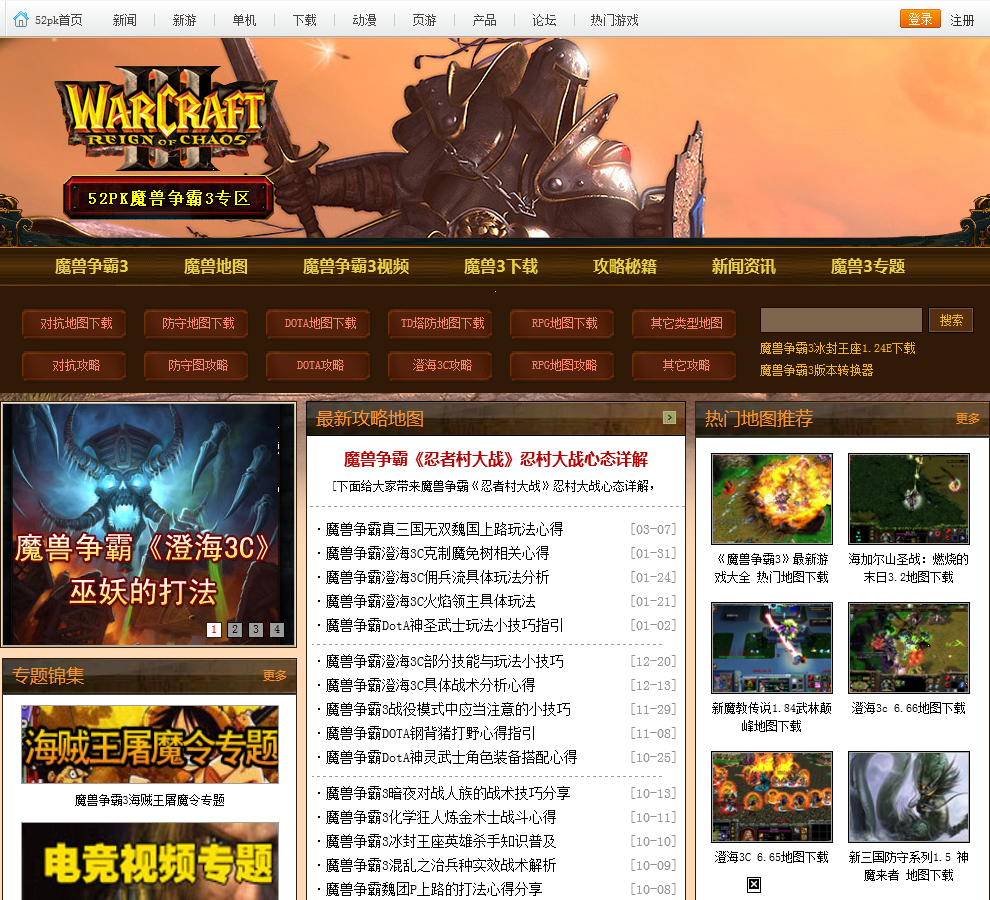Open article 魔兽争霸DOTA钢背猪打野心得指引

pos(430,733)
